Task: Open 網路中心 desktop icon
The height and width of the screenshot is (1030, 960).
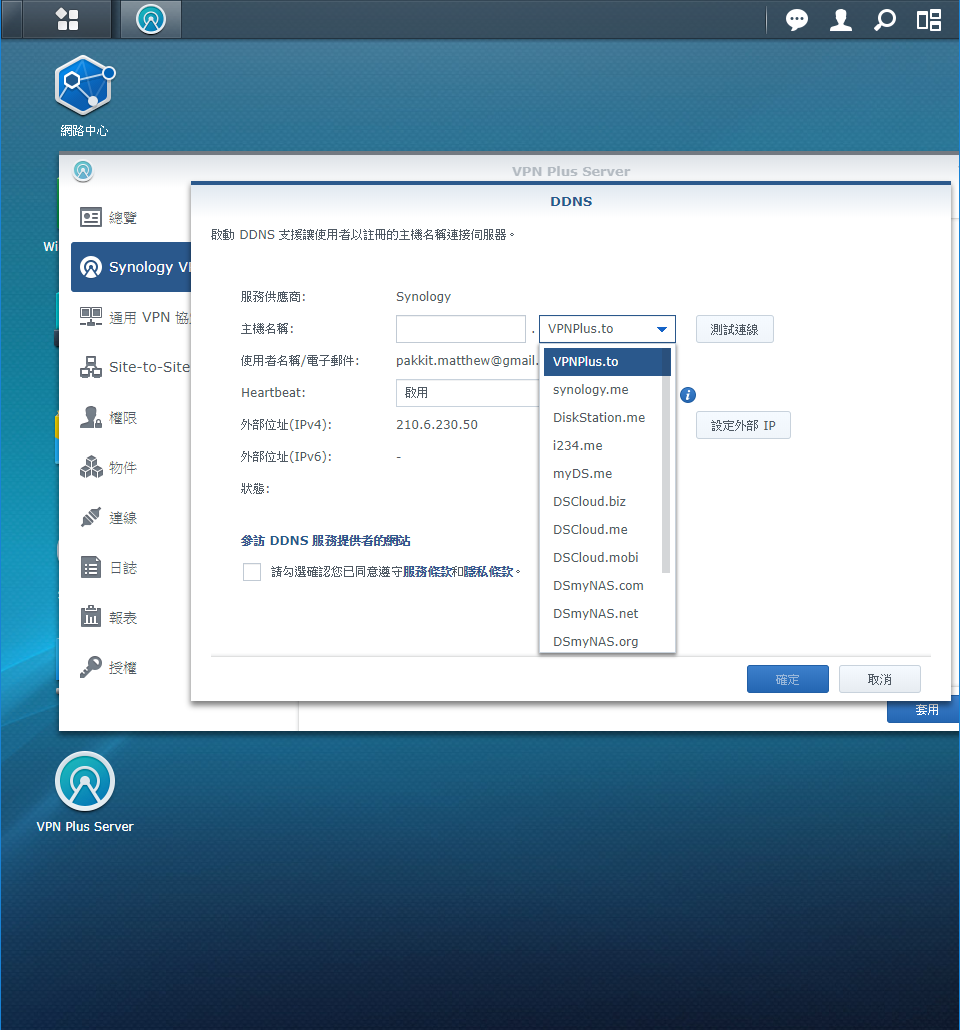Action: pyautogui.click(x=85, y=97)
